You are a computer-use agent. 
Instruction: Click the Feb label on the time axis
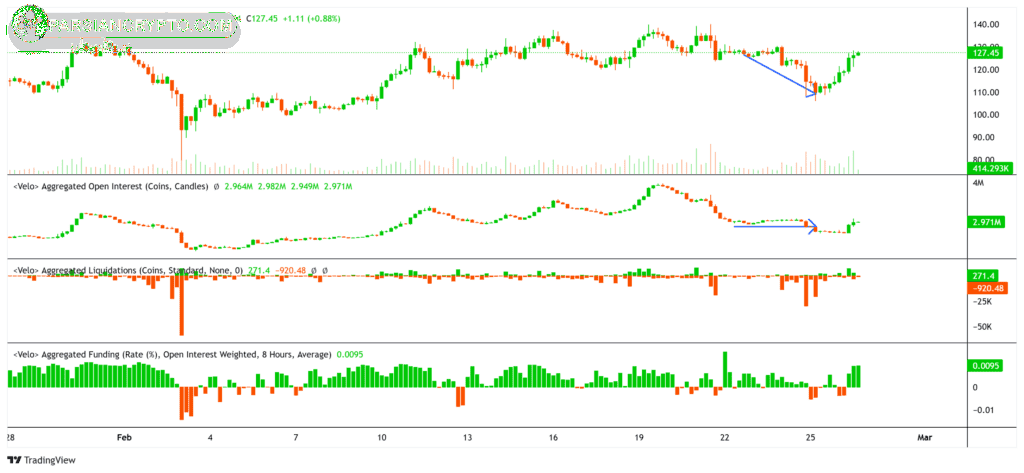click(x=124, y=438)
